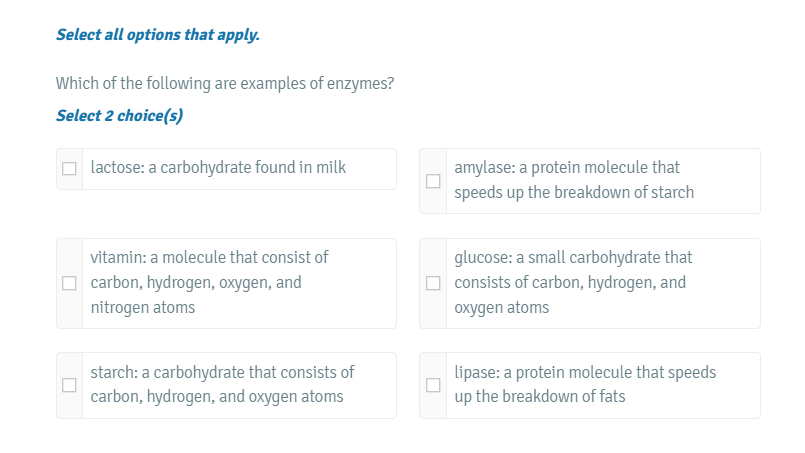Click 'speeds up the breakdown of starch' line

click(574, 193)
